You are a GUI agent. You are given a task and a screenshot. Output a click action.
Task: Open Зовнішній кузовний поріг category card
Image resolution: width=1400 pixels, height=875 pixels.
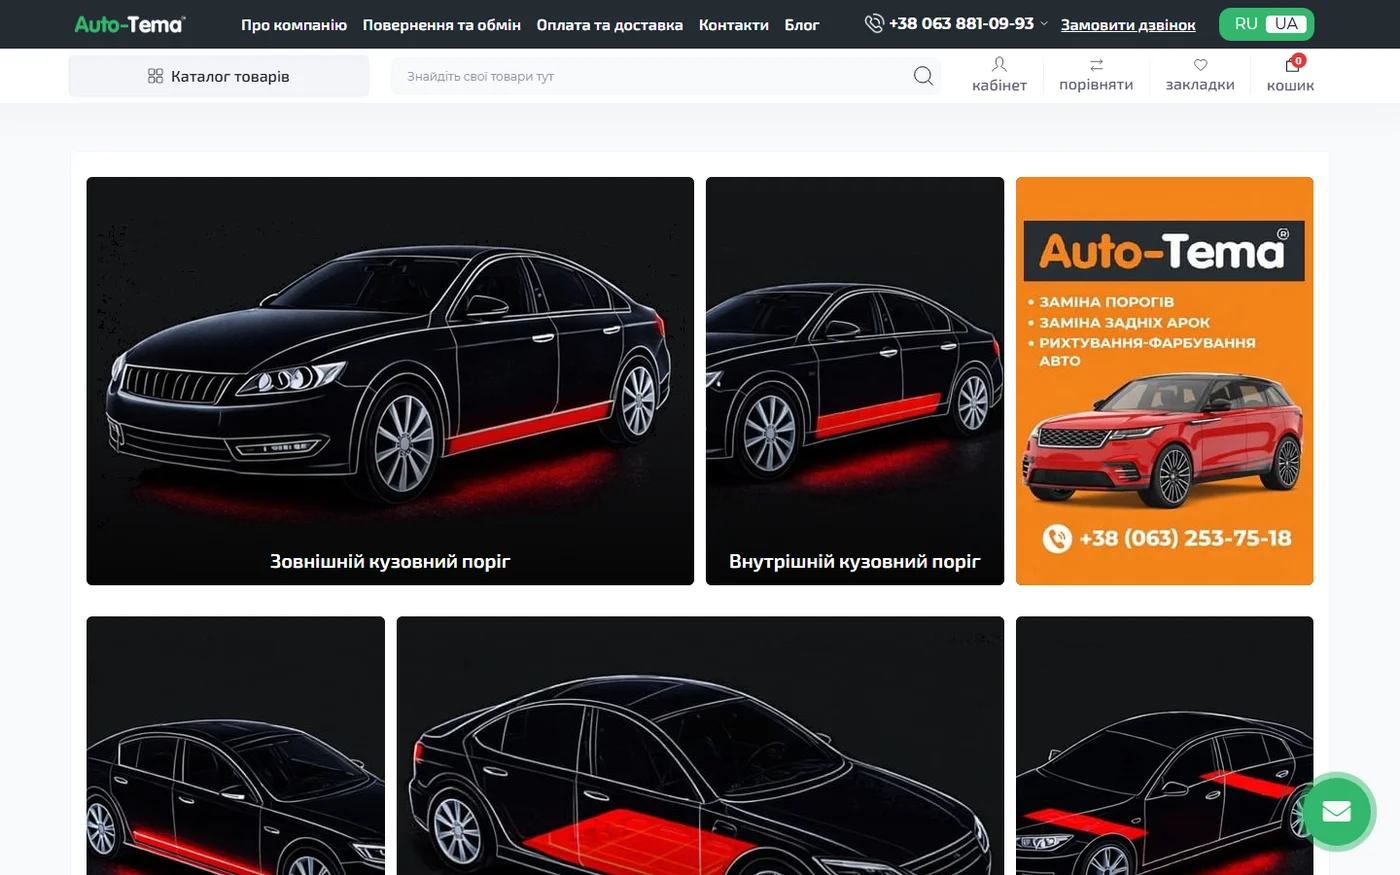[x=390, y=381]
